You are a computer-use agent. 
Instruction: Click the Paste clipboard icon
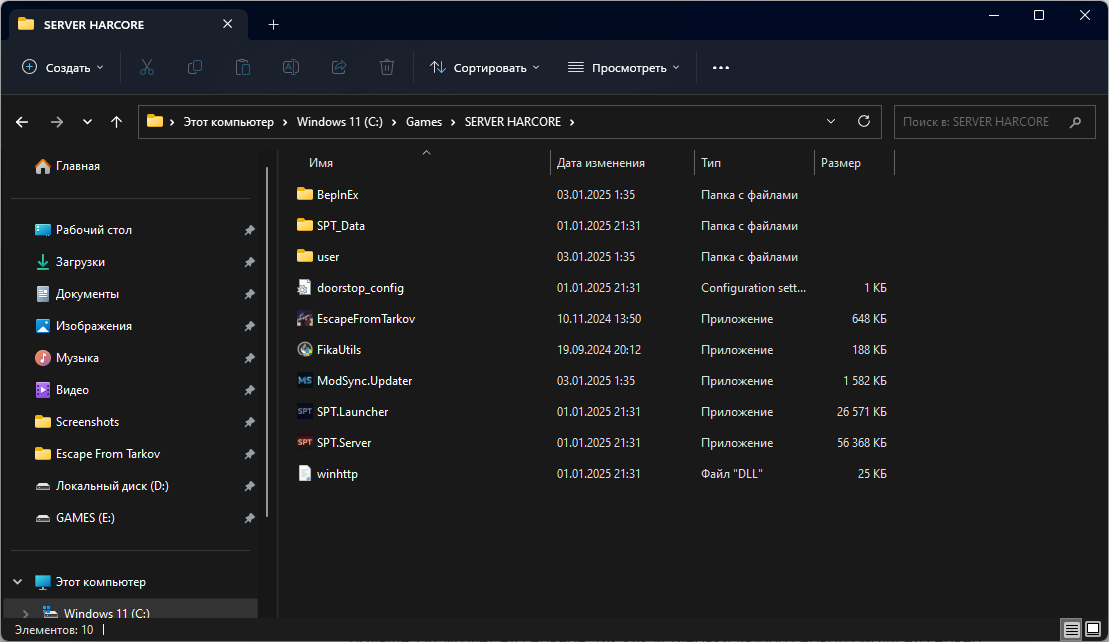pyautogui.click(x=243, y=67)
